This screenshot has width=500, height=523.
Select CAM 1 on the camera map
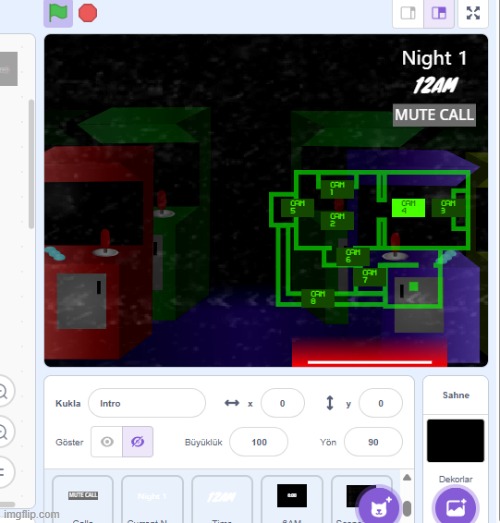click(x=337, y=189)
